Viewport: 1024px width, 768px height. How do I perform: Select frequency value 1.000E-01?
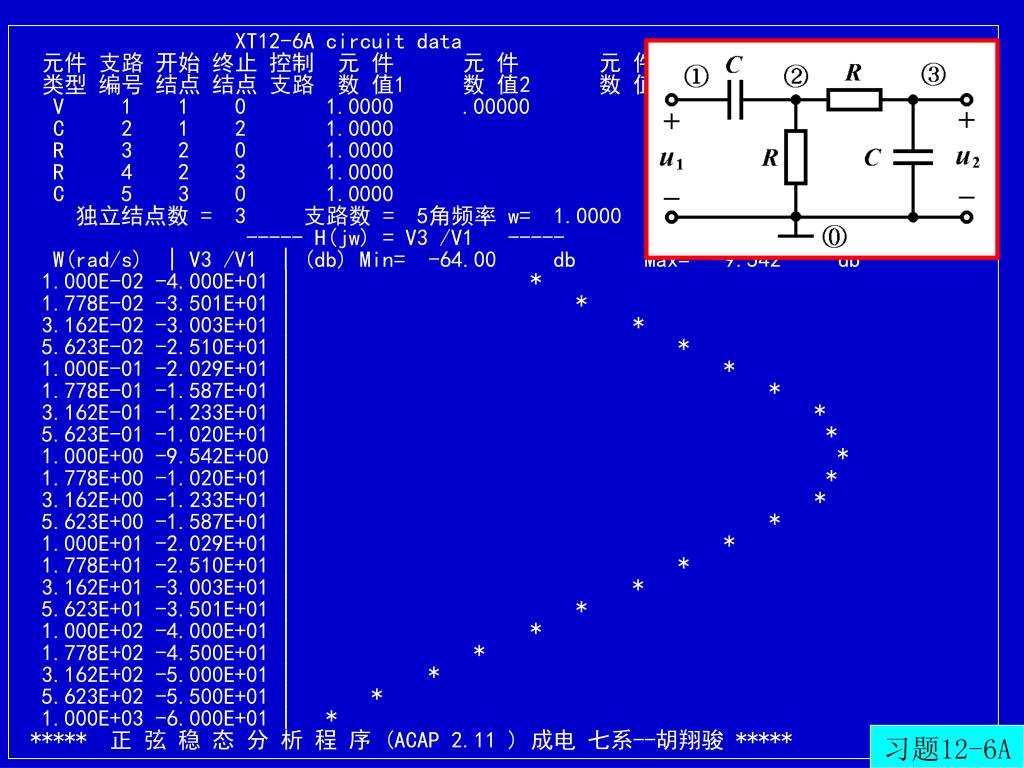(x=92, y=369)
